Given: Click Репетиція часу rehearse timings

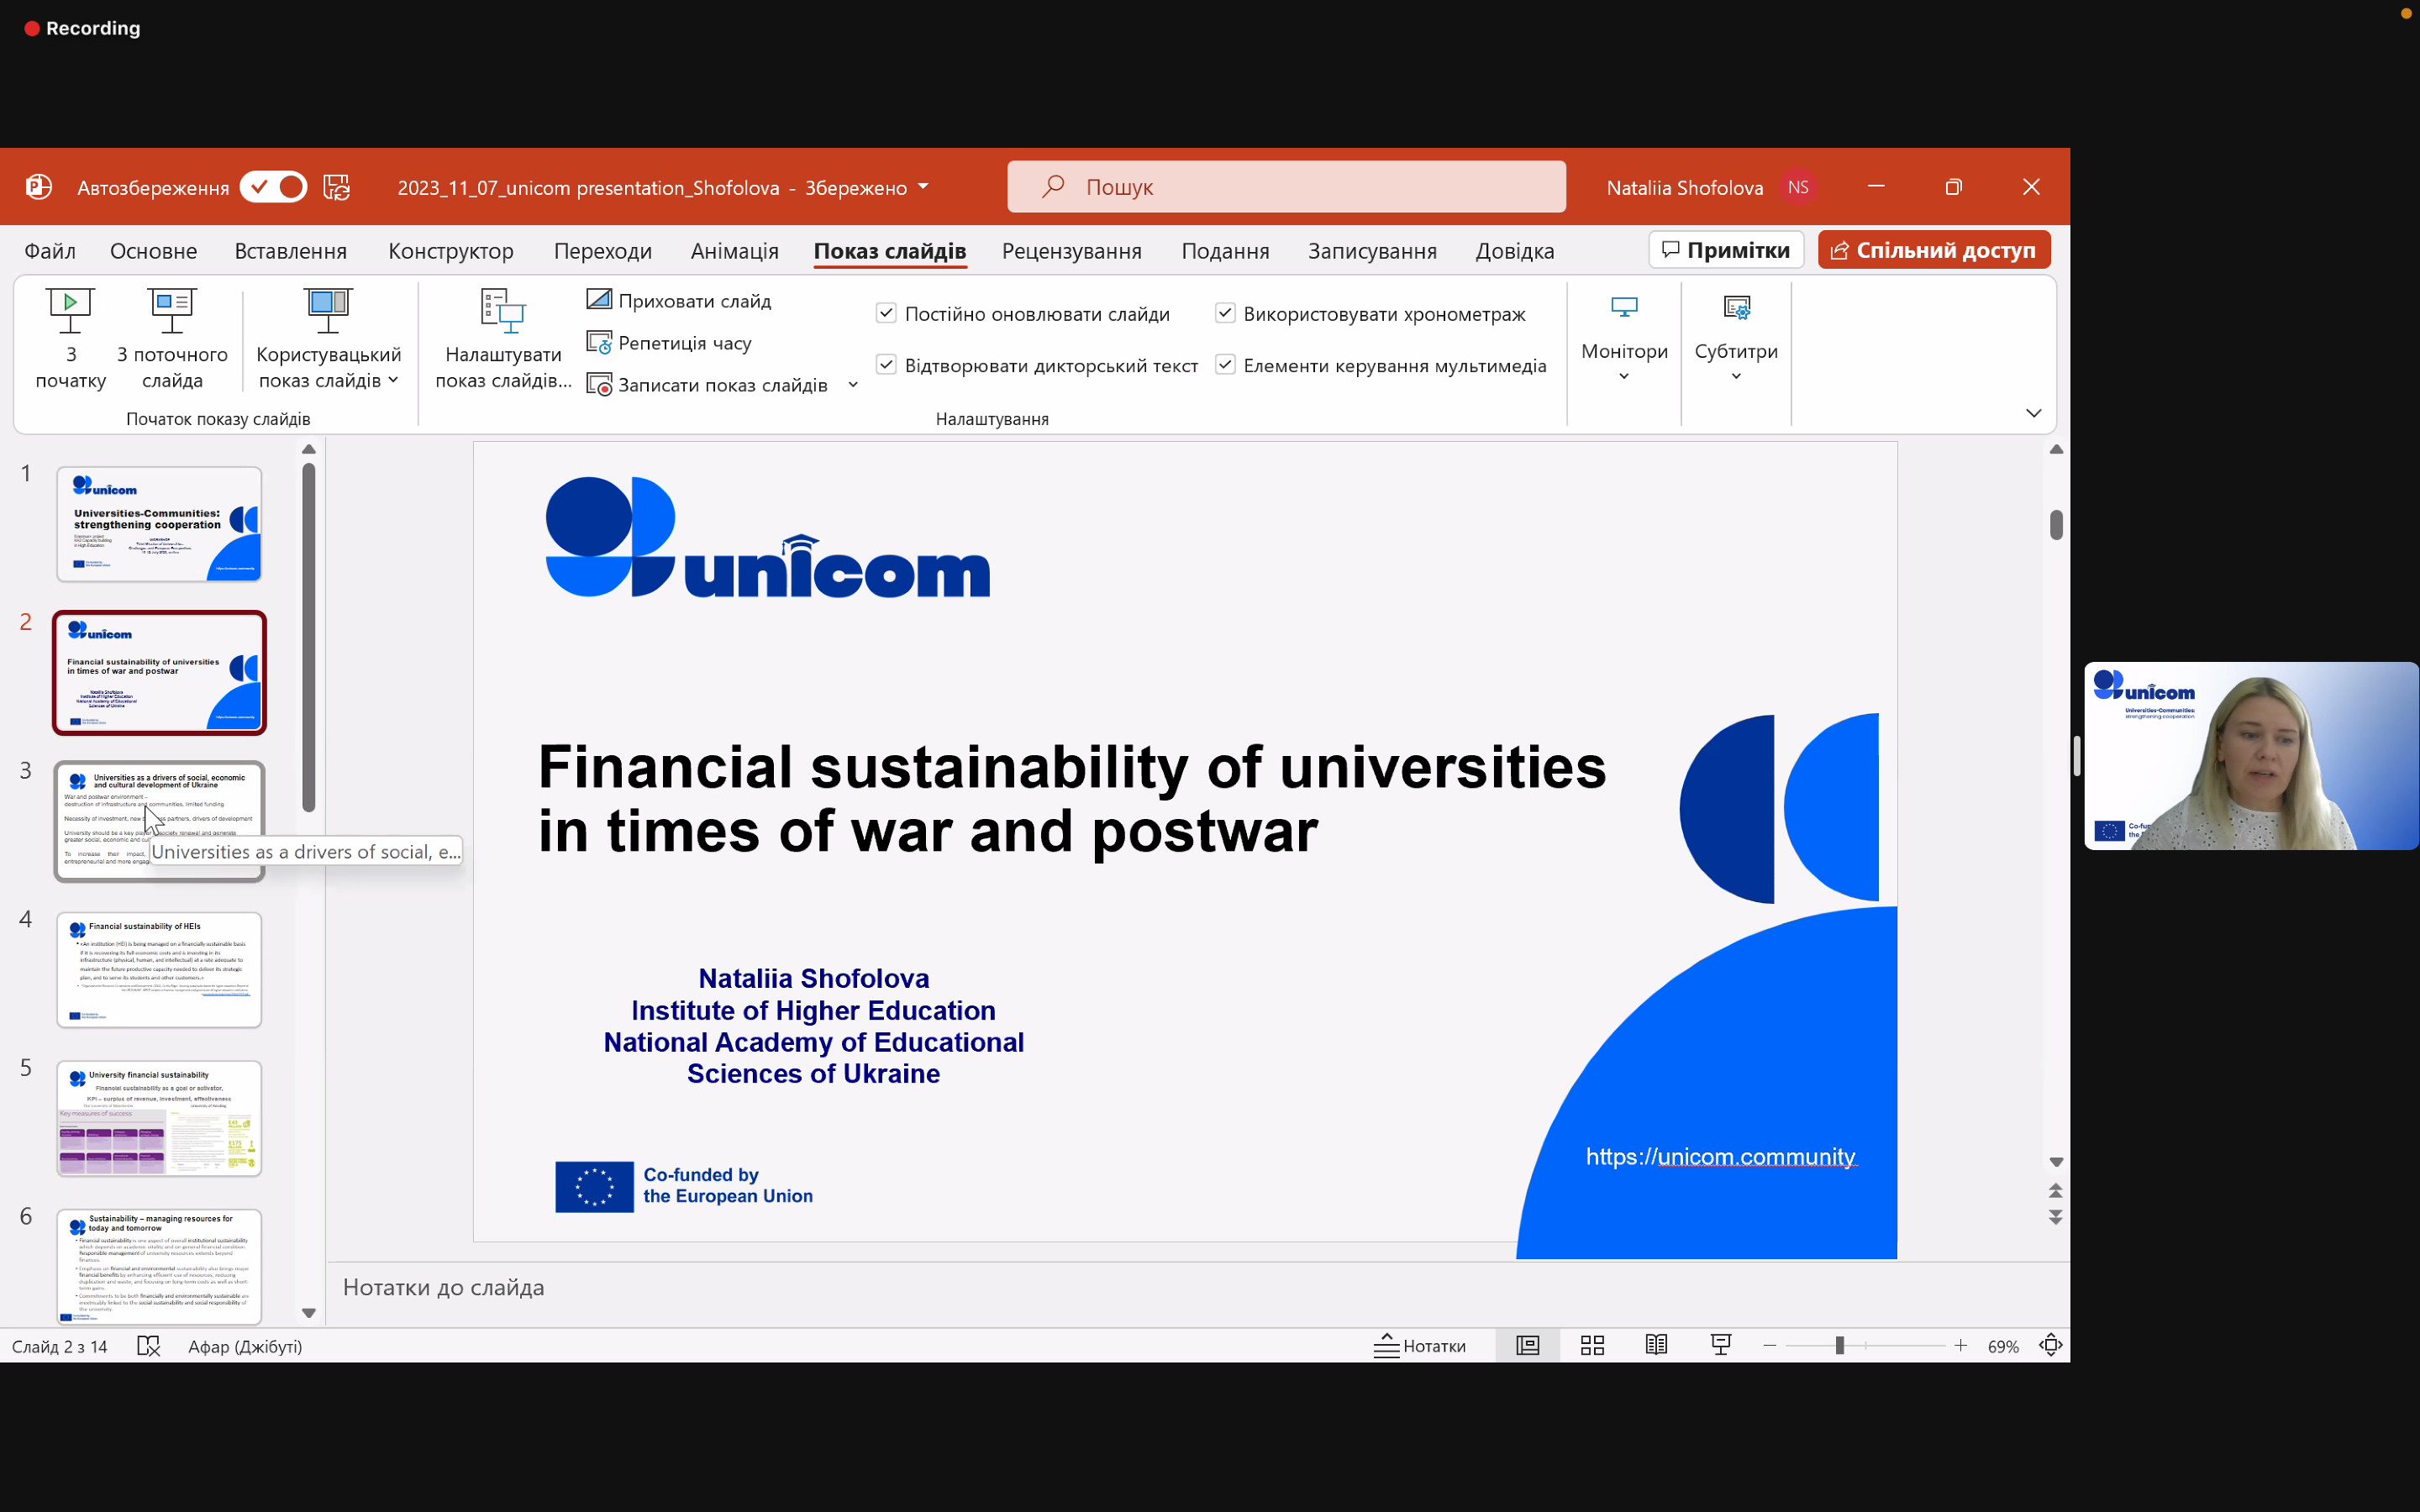Looking at the screenshot, I should coord(669,343).
